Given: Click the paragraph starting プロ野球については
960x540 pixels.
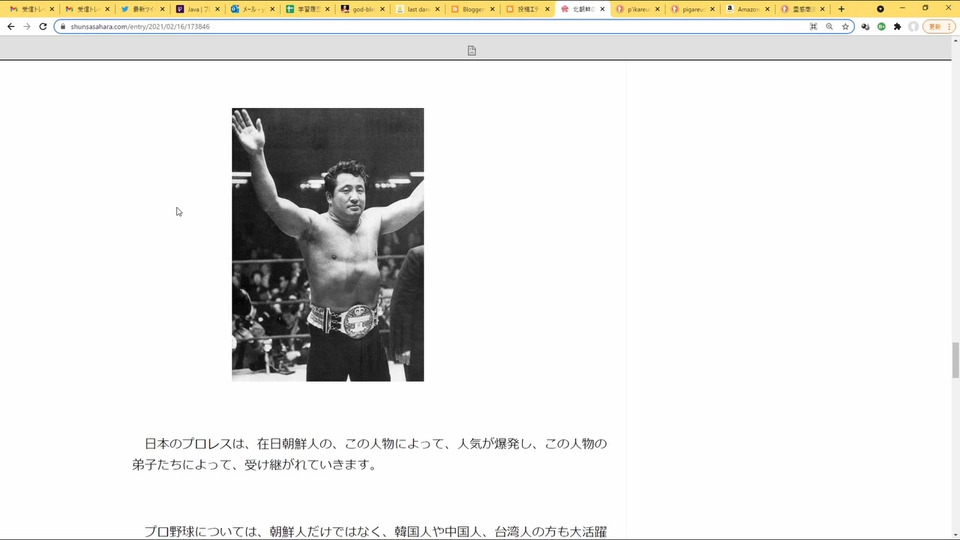Looking at the screenshot, I should pyautogui.click(x=375, y=531).
